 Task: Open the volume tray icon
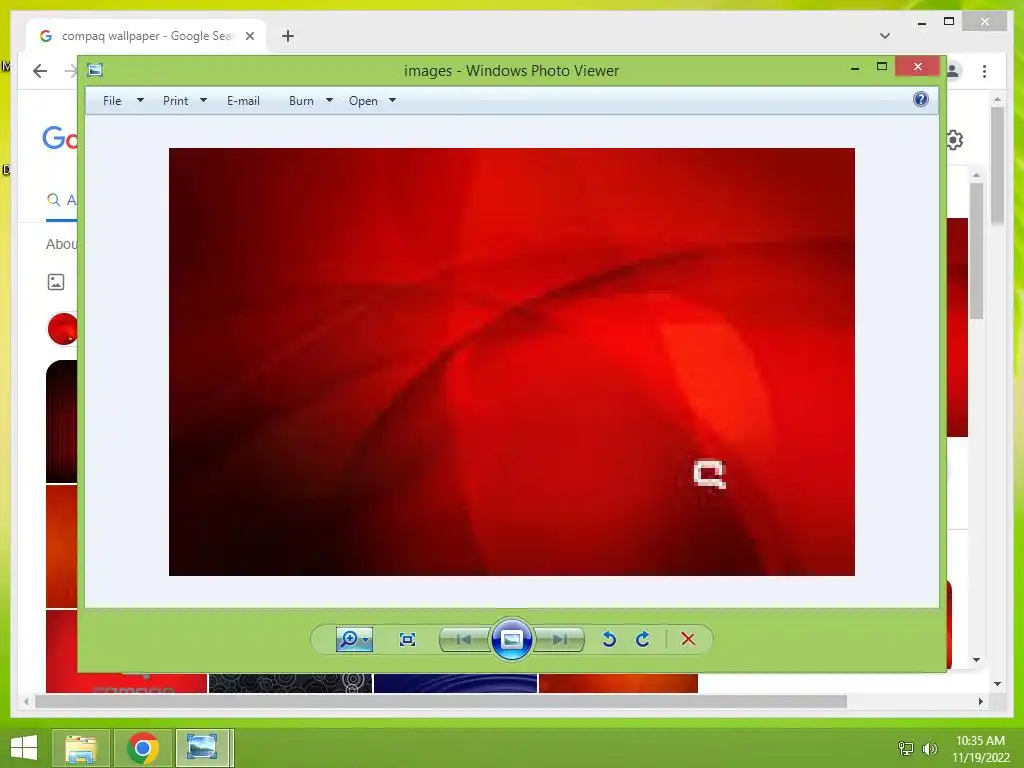tap(930, 748)
